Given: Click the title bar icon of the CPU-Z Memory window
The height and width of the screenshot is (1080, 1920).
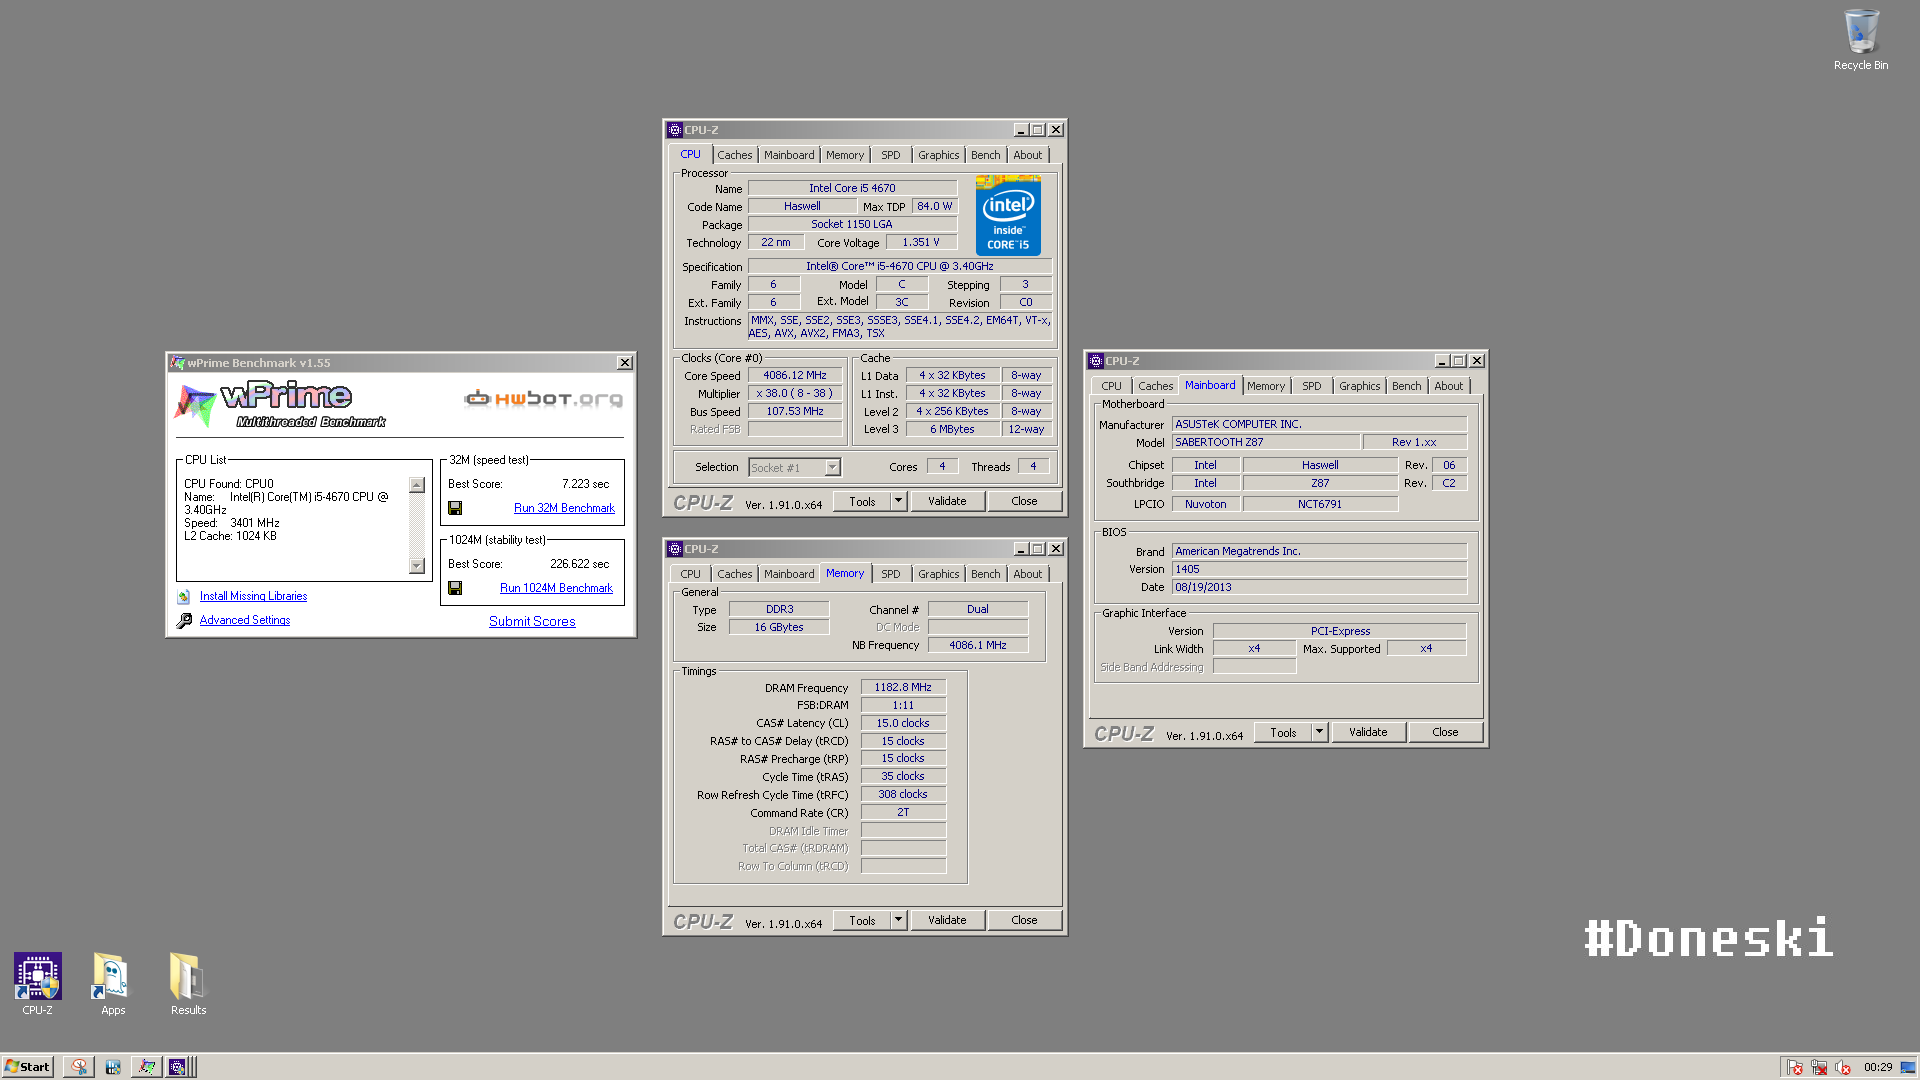Looking at the screenshot, I should [675, 549].
